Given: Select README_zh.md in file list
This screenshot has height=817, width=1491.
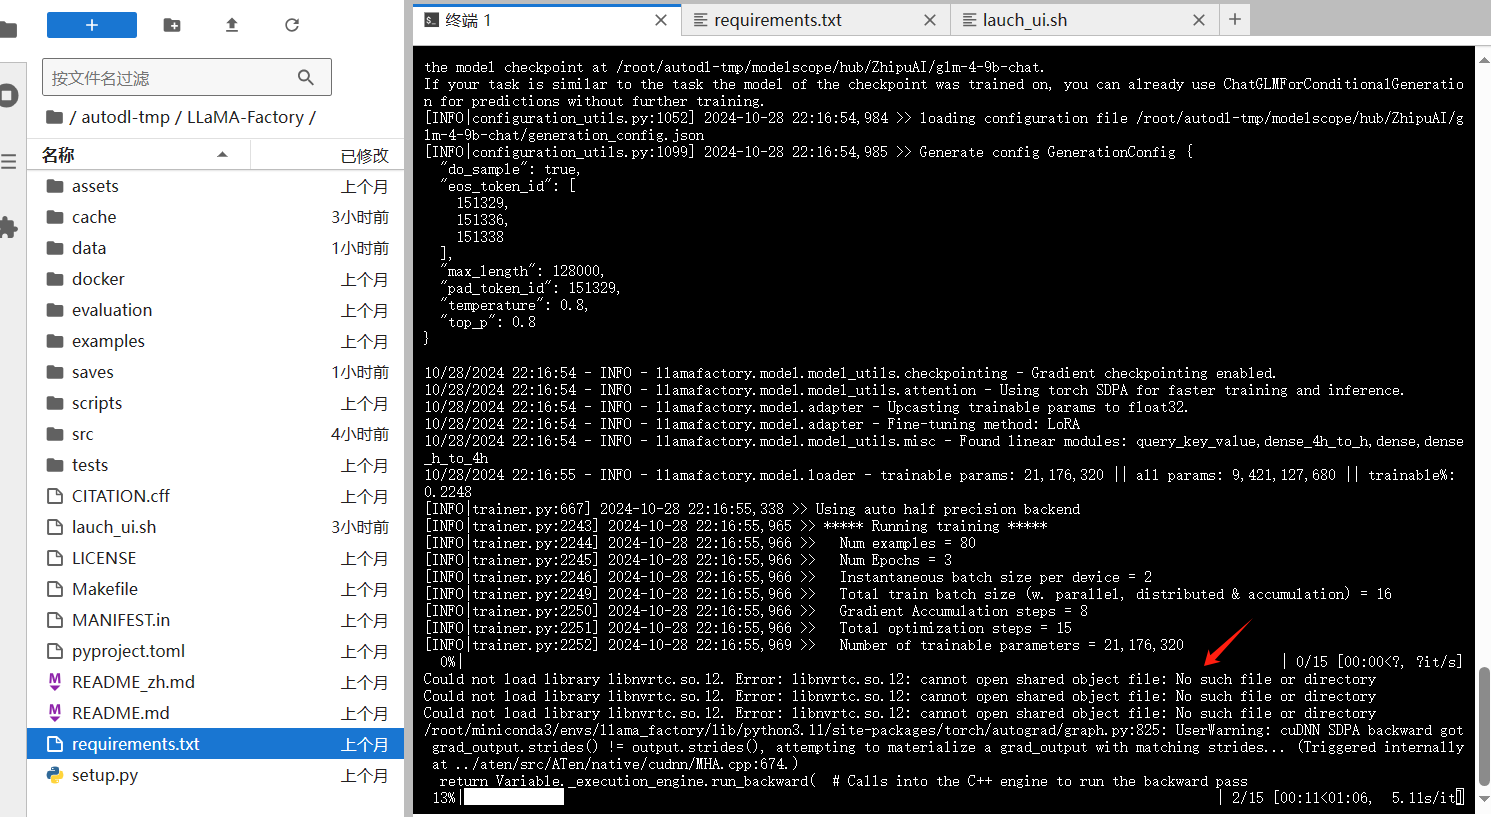Looking at the screenshot, I should coord(133,682).
